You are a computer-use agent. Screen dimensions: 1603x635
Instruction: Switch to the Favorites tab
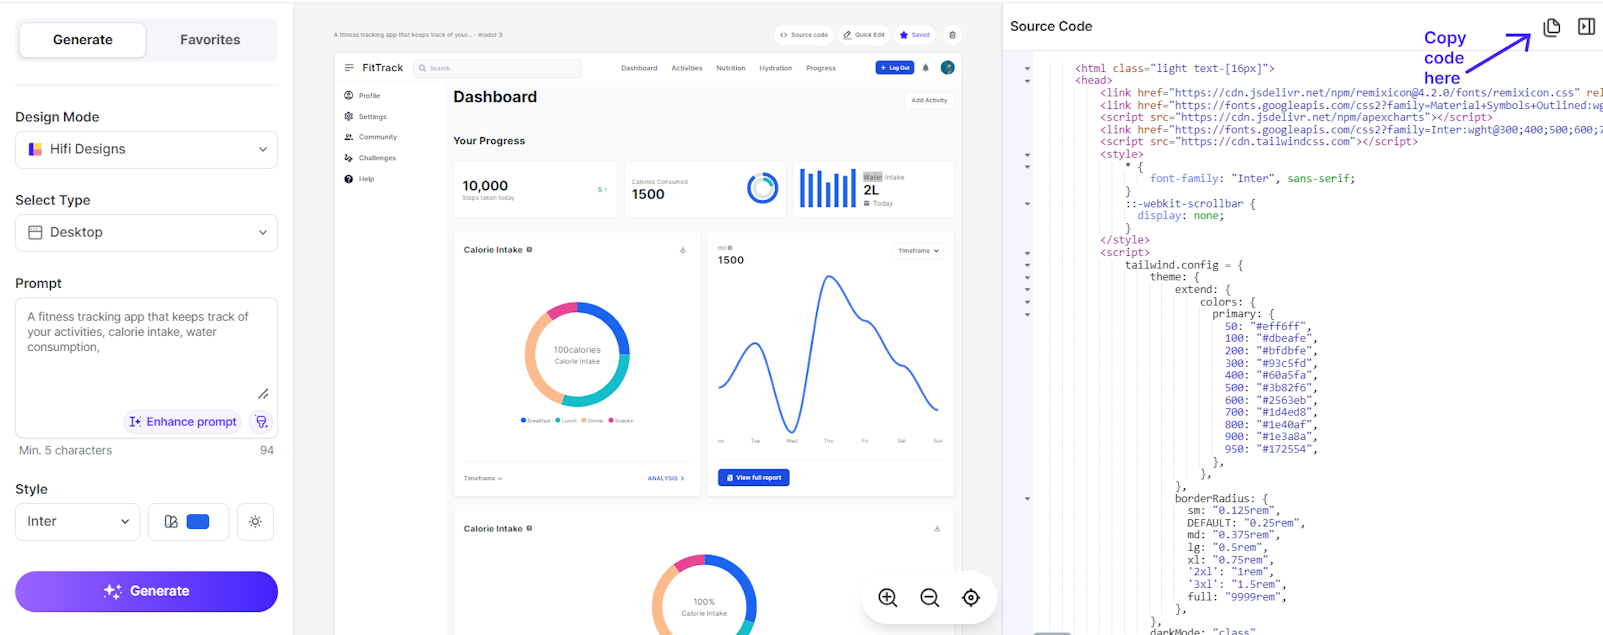click(210, 40)
